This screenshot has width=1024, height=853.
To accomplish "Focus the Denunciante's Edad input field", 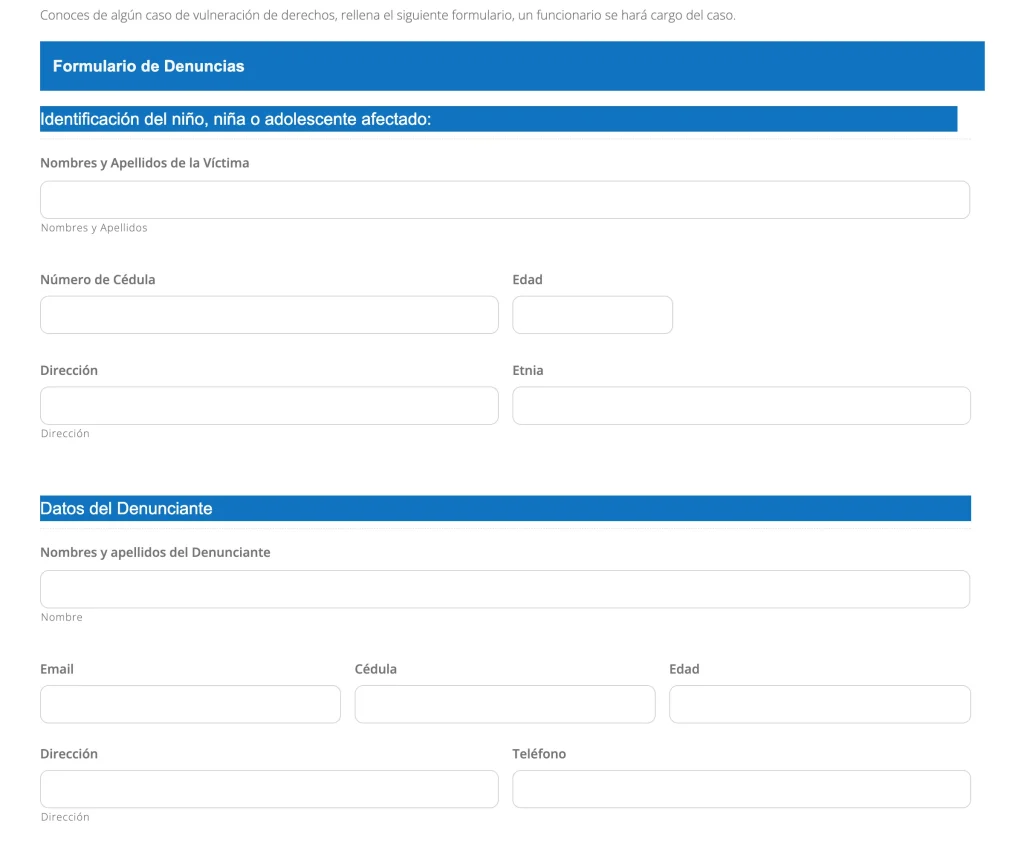I will pyautogui.click(x=819, y=704).
